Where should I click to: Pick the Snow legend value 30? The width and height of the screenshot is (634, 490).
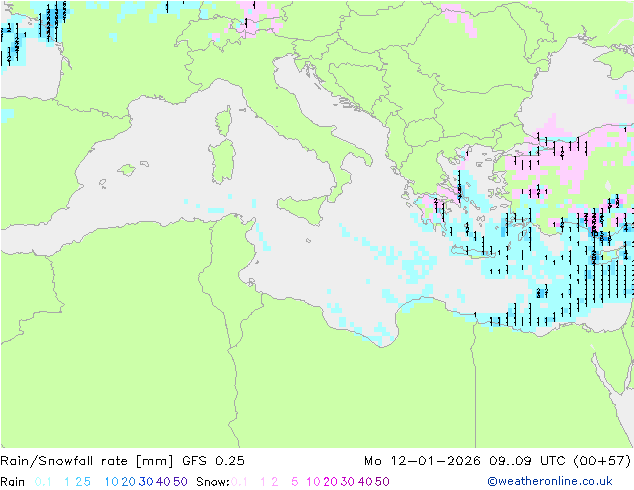(348, 482)
